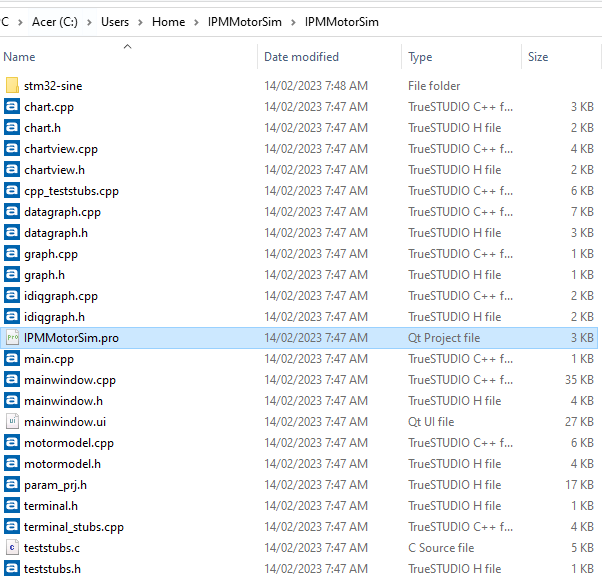The width and height of the screenshot is (602, 588).
Task: Click the stm32-sine folder icon
Action: (x=12, y=86)
